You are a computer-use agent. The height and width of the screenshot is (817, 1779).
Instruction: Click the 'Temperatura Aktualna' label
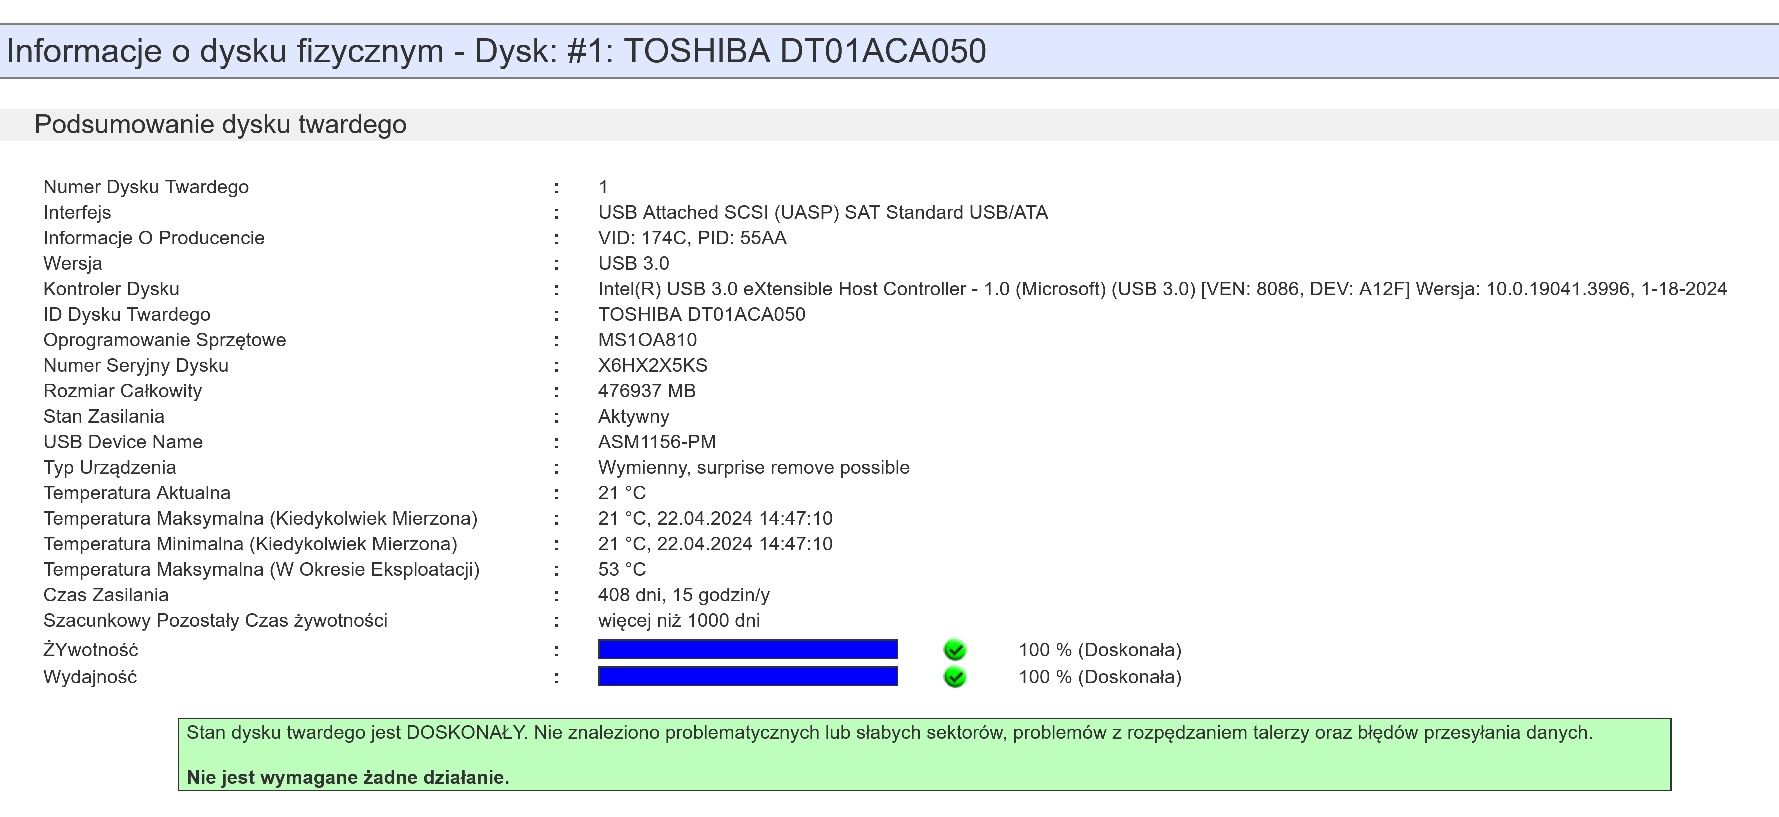click(x=137, y=493)
